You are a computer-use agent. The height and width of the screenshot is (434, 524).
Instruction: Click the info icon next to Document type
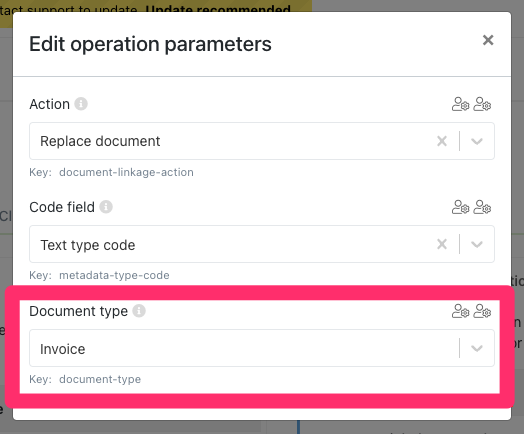point(139,311)
